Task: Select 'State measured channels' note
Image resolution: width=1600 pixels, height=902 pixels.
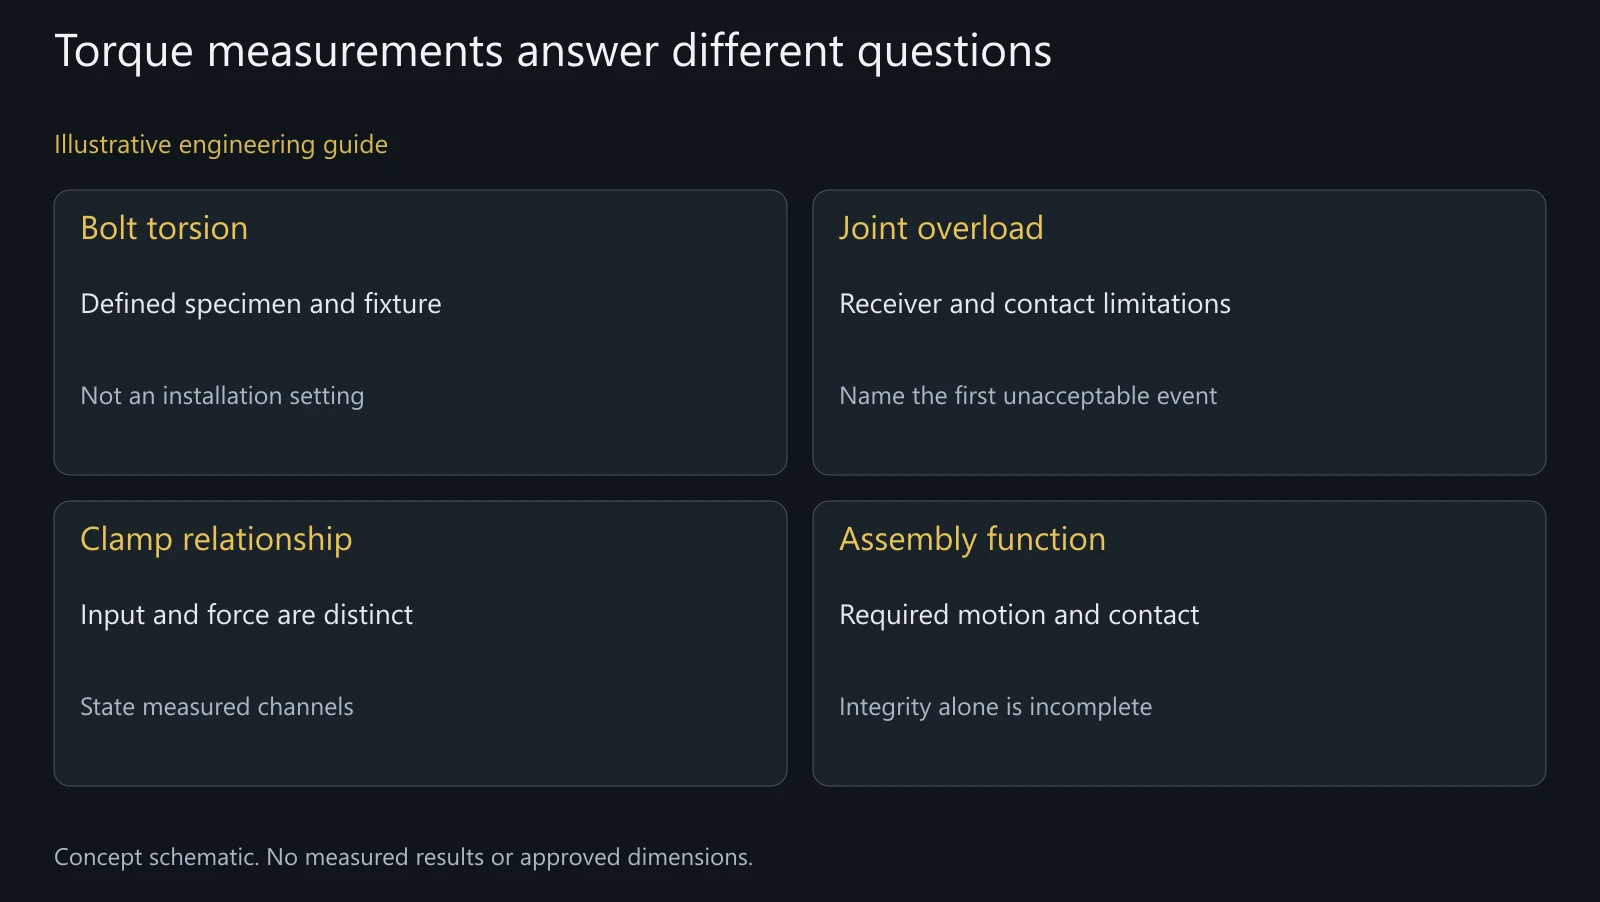Action: point(217,707)
